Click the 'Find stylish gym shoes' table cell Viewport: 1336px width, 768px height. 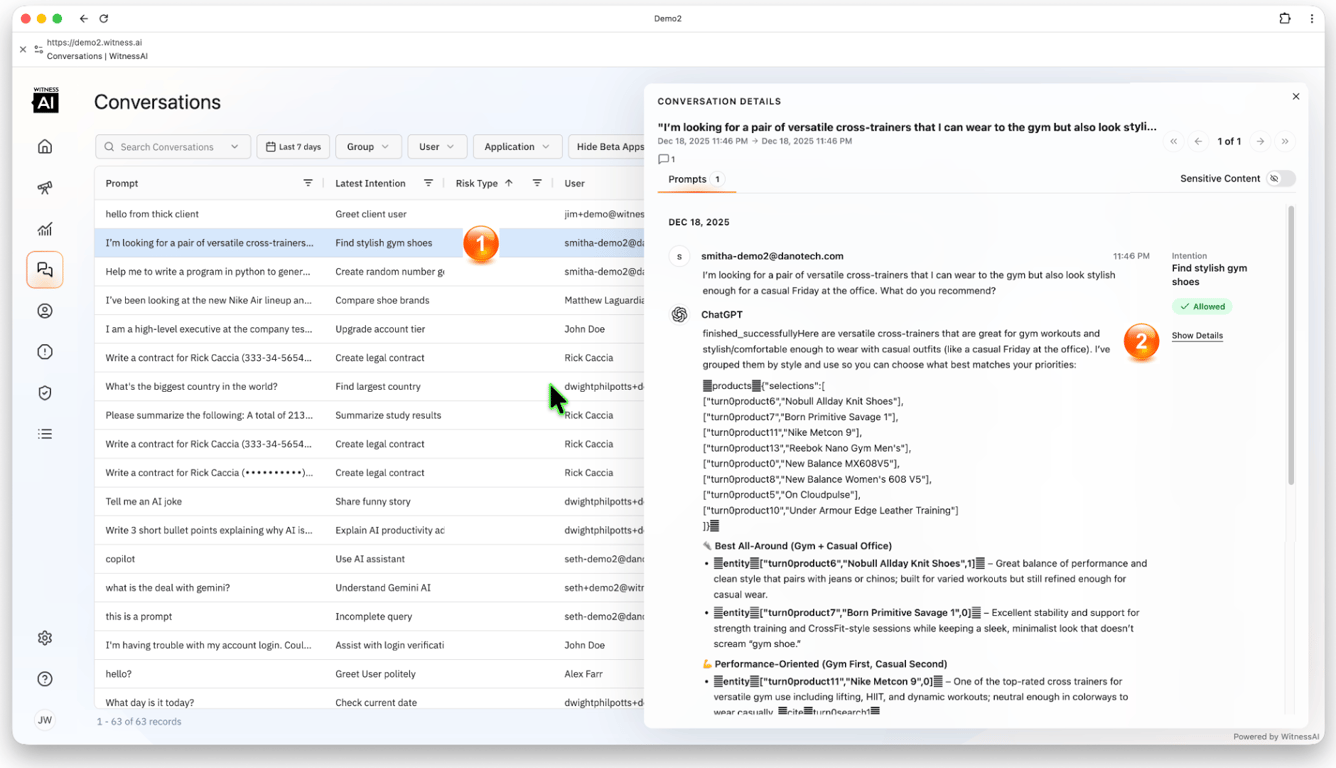pos(384,243)
